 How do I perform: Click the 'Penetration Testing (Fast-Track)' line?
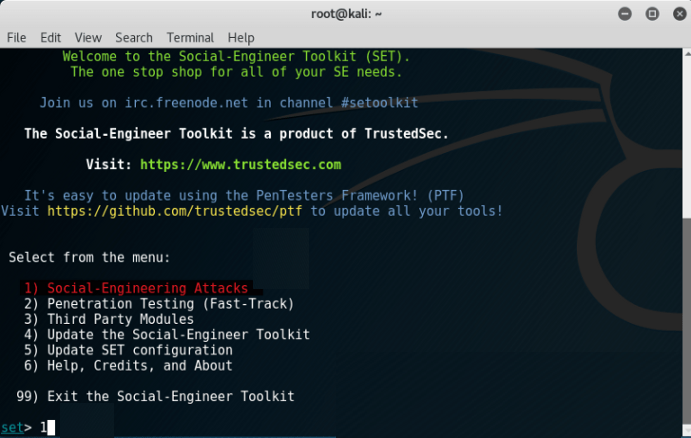159,304
